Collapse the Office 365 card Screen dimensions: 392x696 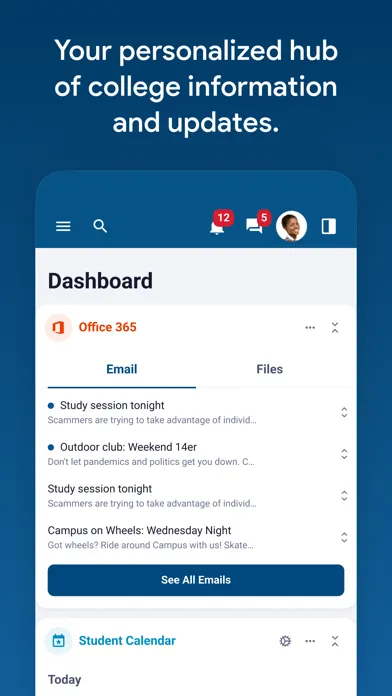pyautogui.click(x=335, y=328)
